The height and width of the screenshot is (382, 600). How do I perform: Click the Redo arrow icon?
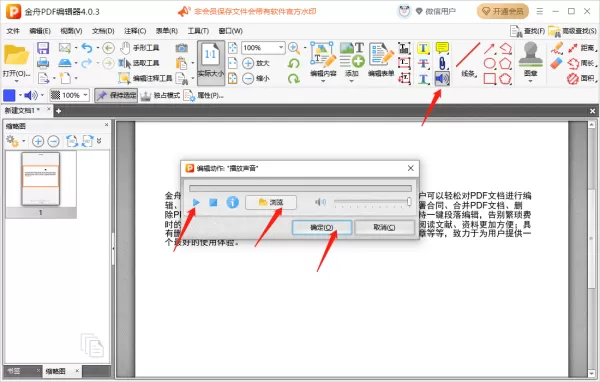tap(87, 63)
